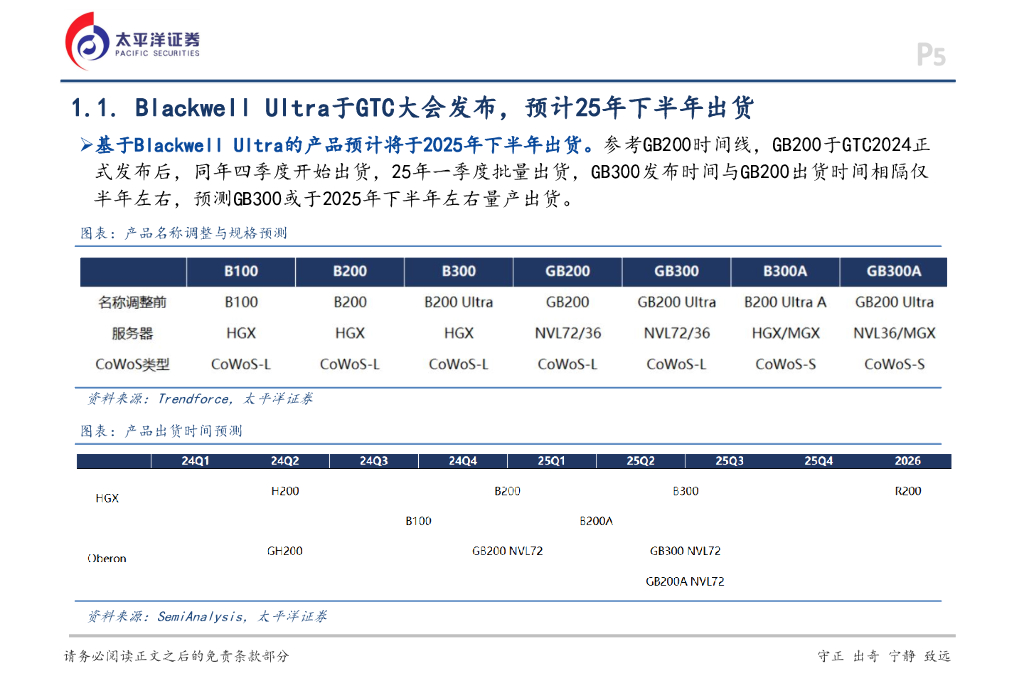Click the 'HGX/MGX' server cell
This screenshot has height=686, width=1024.
coord(785,333)
